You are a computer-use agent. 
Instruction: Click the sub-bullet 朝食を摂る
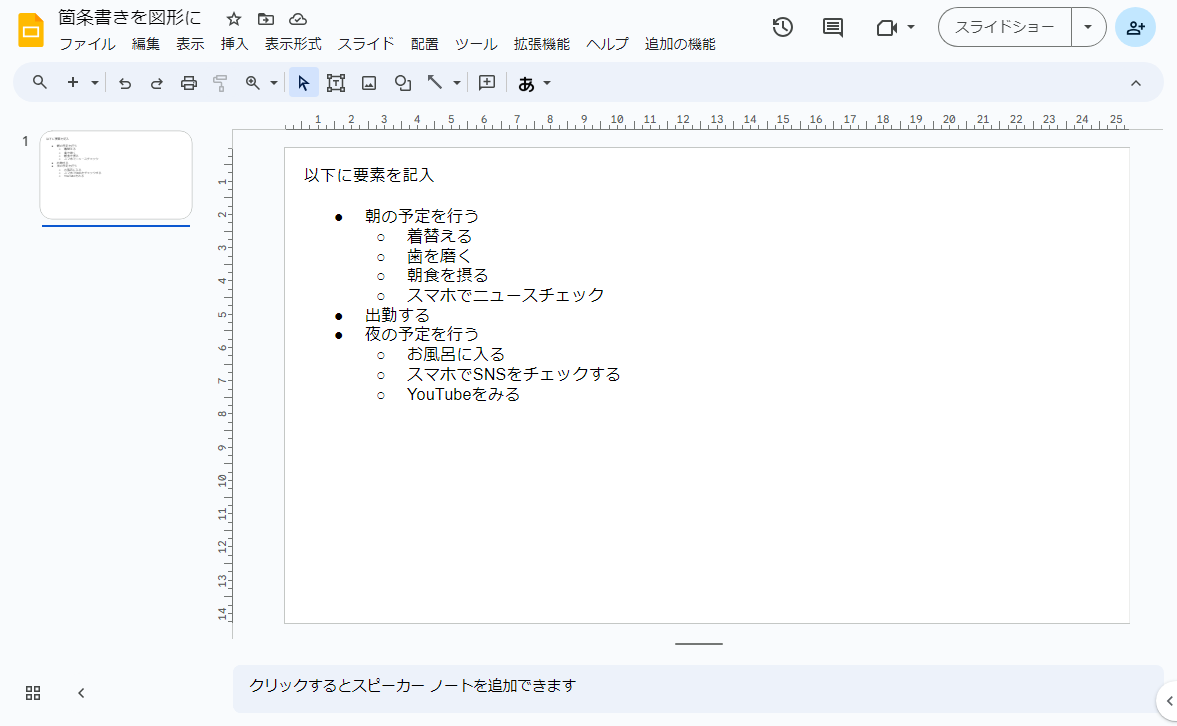pos(447,276)
